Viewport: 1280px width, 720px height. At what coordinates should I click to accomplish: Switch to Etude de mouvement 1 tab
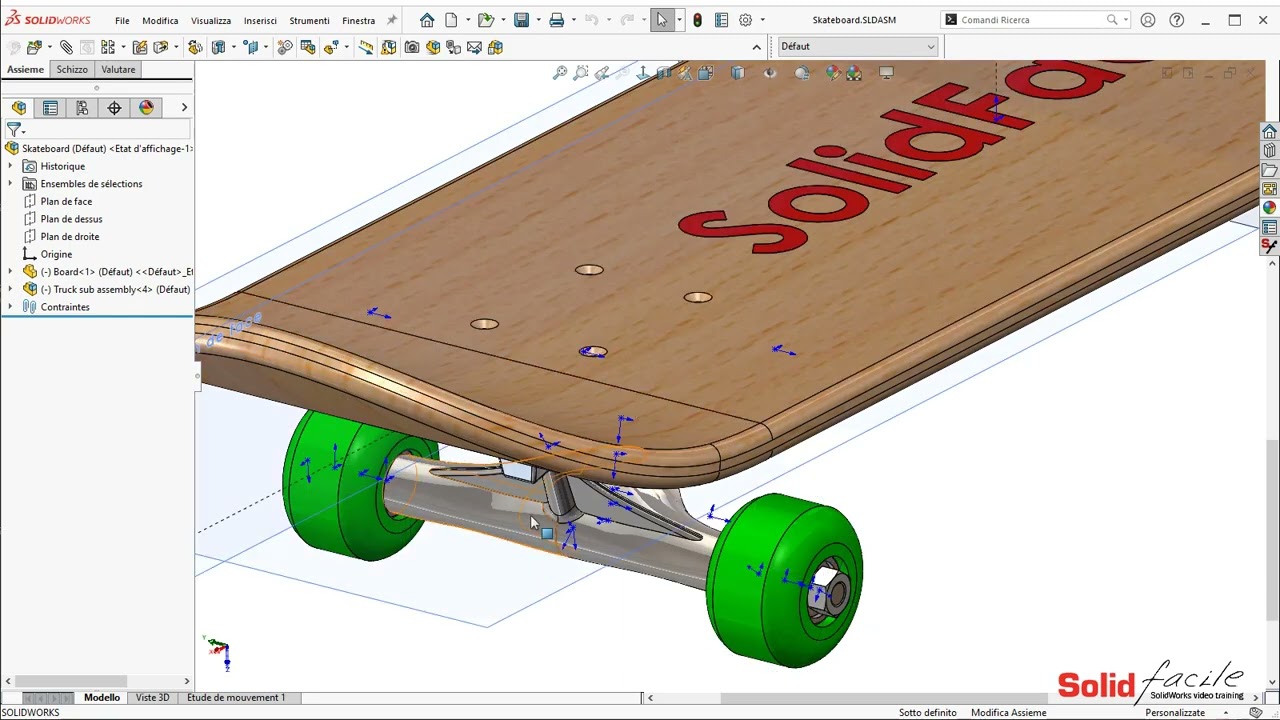(236, 697)
